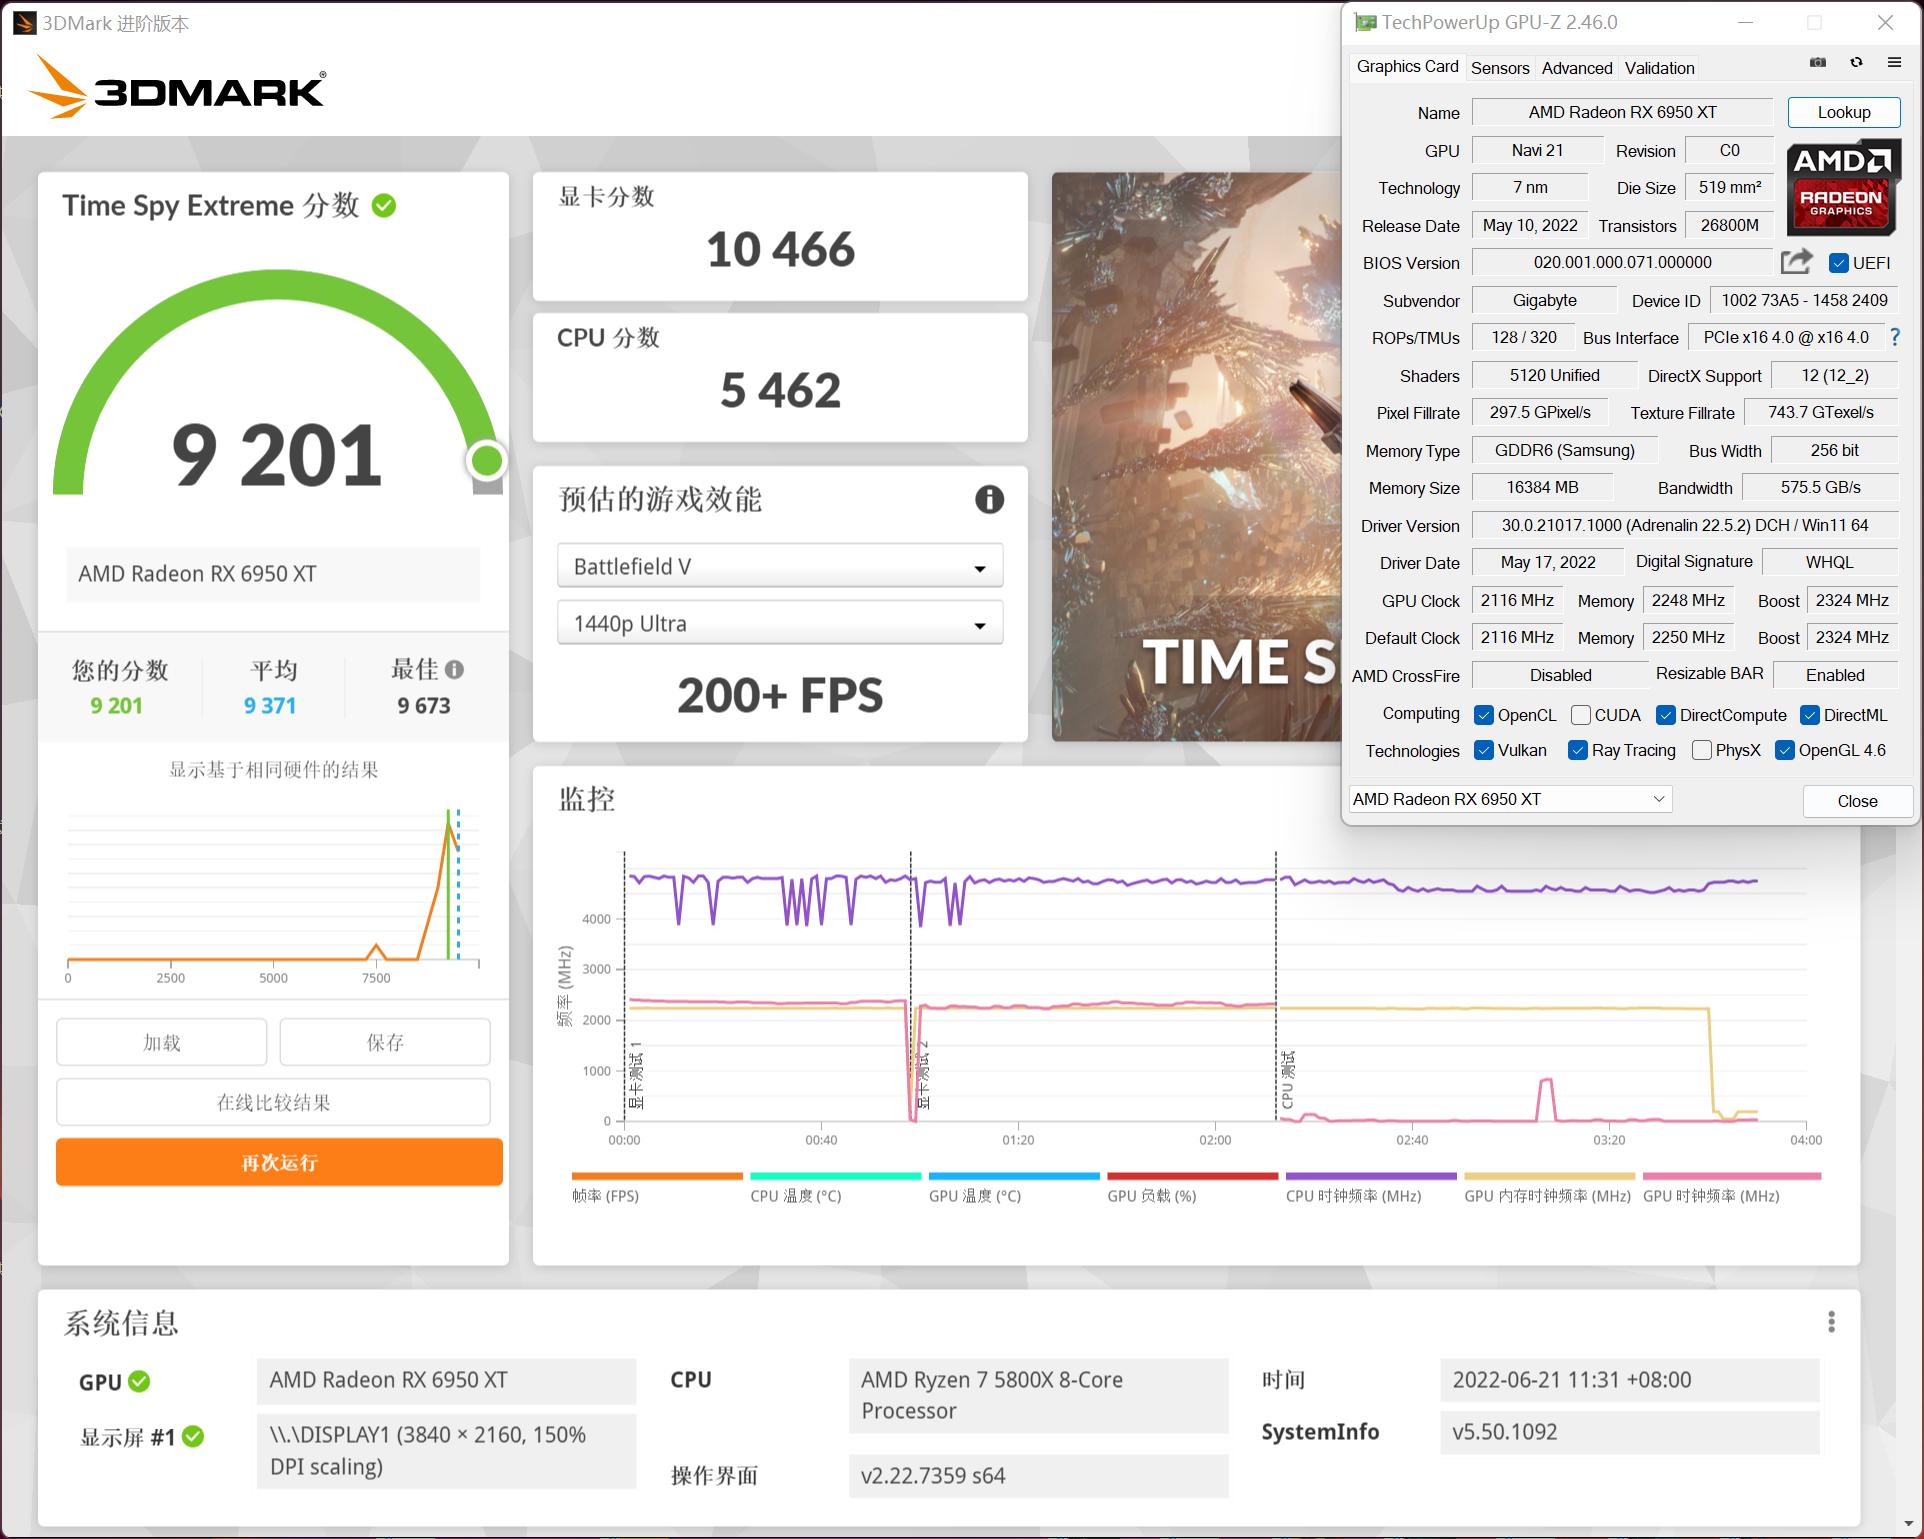Refresh GPU-Z readings via refresh icon

click(x=1856, y=62)
